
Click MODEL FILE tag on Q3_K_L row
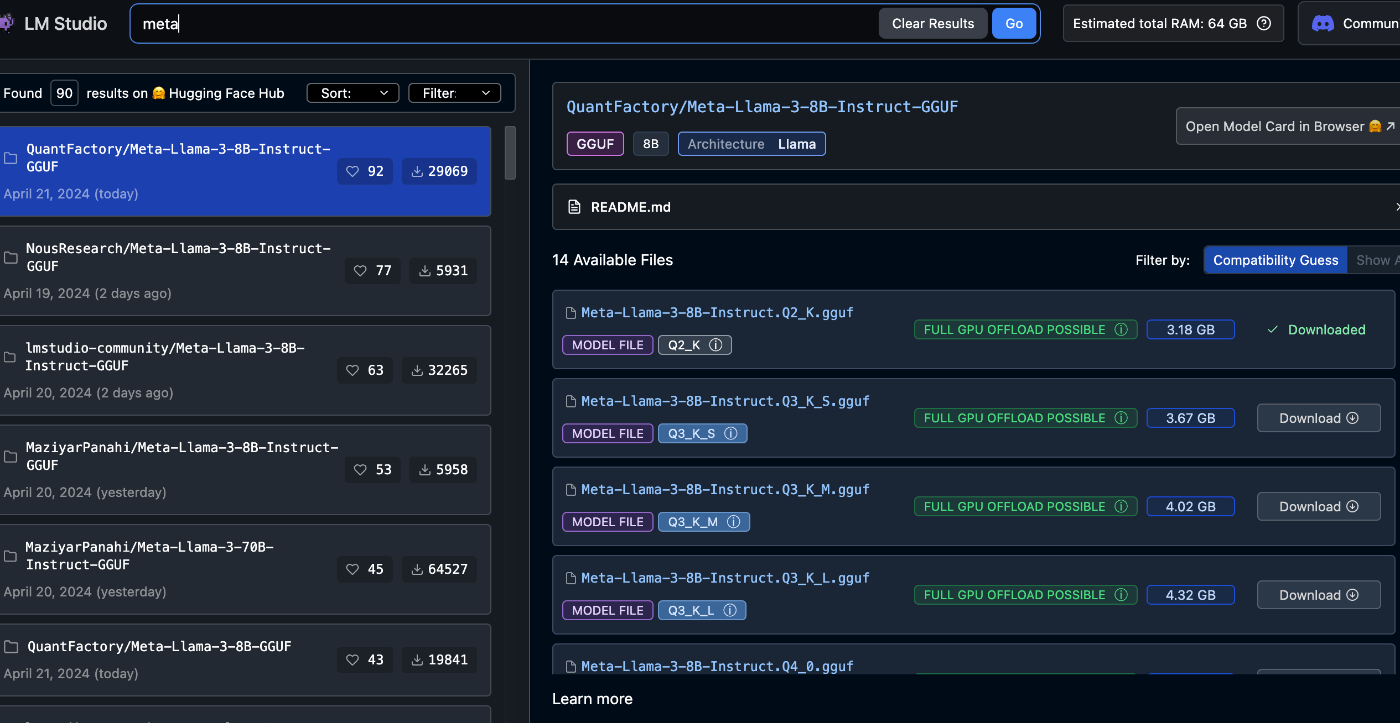(x=607, y=610)
